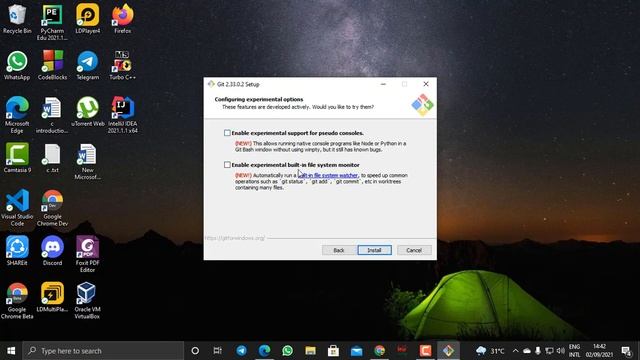The width and height of the screenshot is (640, 360).
Task: Switch ENG INTL input language
Action: pos(575,351)
